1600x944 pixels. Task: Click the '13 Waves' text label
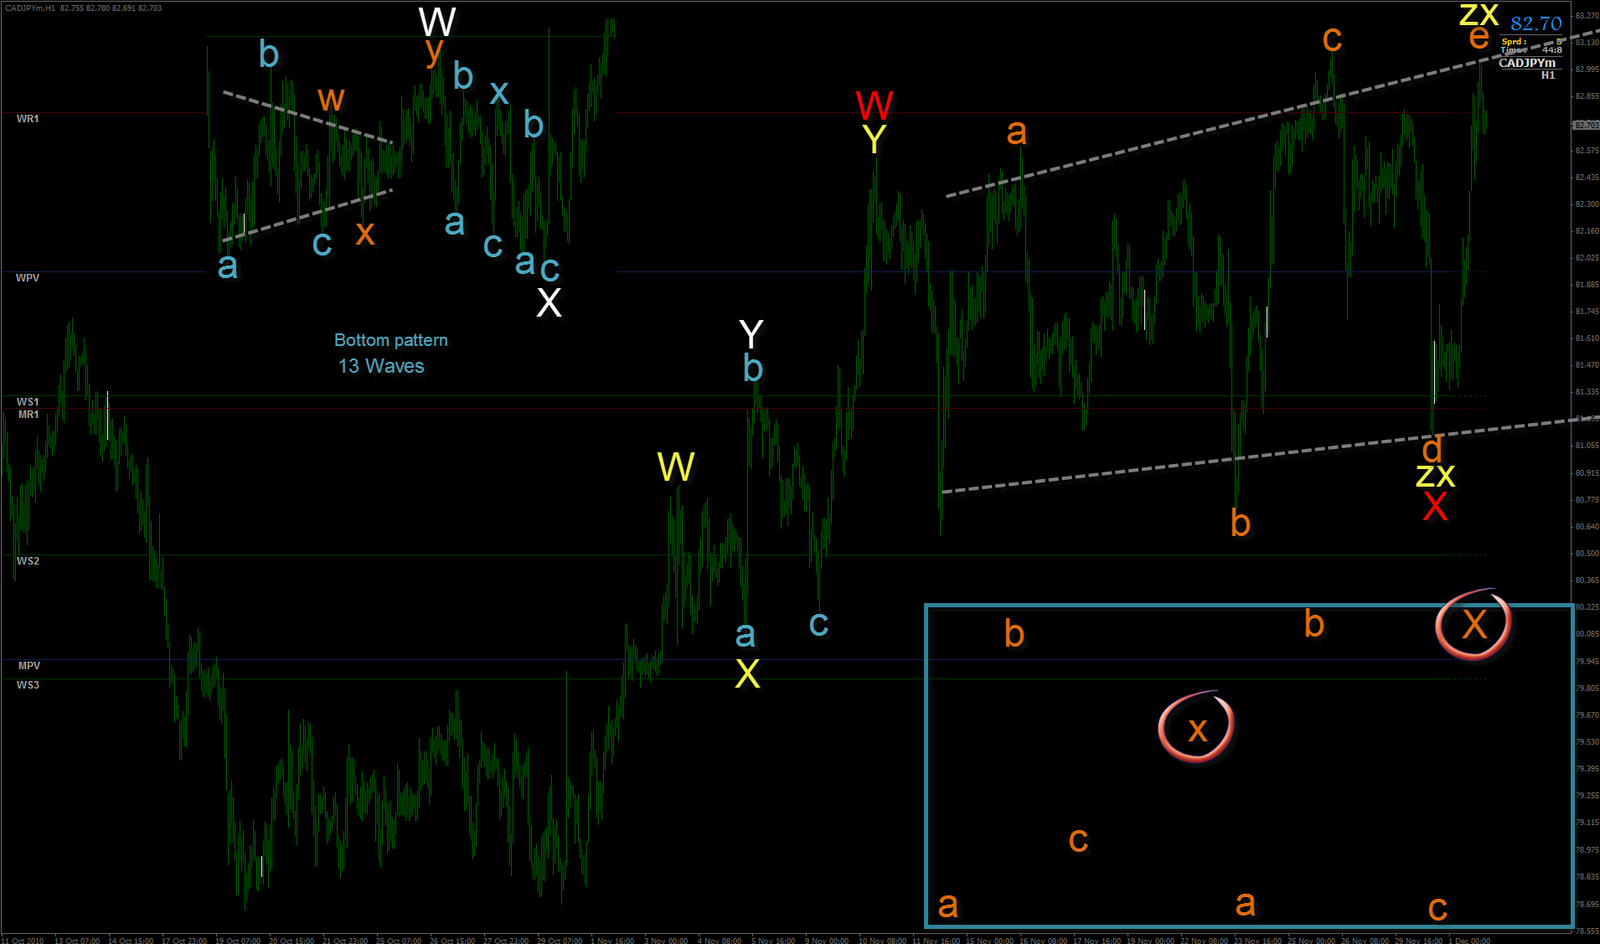pos(381,366)
